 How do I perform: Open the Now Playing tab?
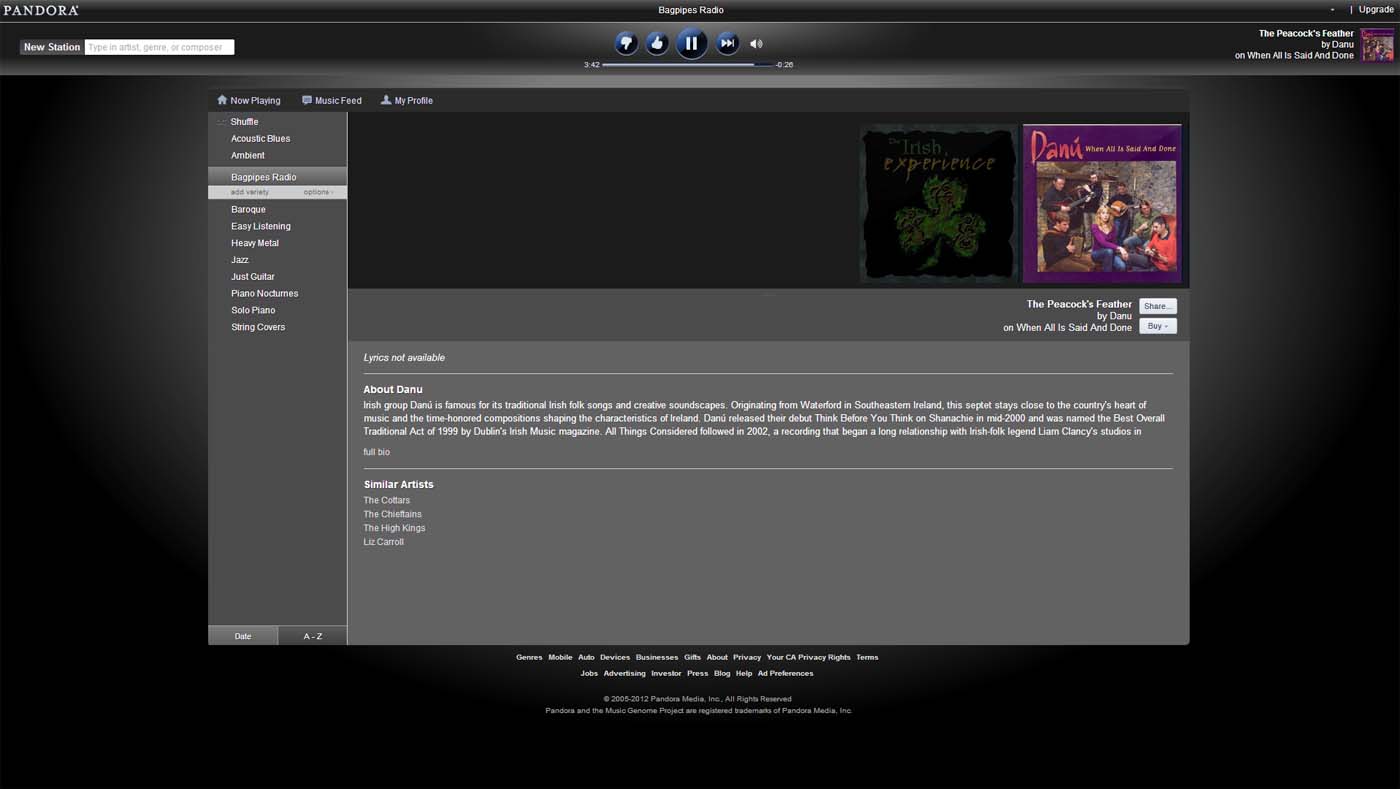click(x=249, y=100)
